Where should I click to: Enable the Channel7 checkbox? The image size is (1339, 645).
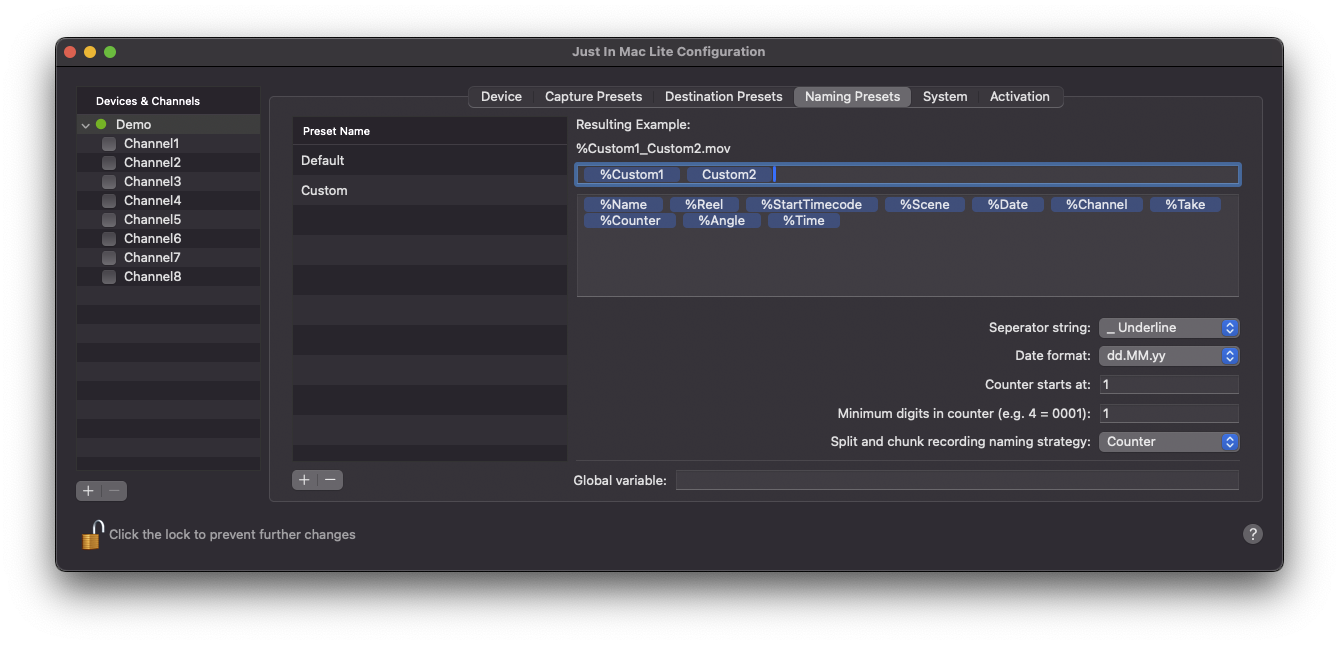(x=109, y=258)
